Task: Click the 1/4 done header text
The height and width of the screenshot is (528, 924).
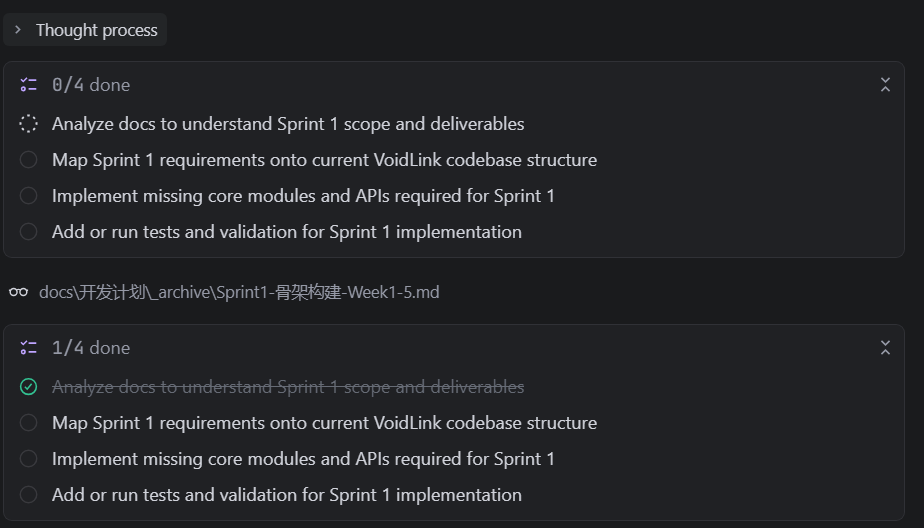Action: (91, 348)
